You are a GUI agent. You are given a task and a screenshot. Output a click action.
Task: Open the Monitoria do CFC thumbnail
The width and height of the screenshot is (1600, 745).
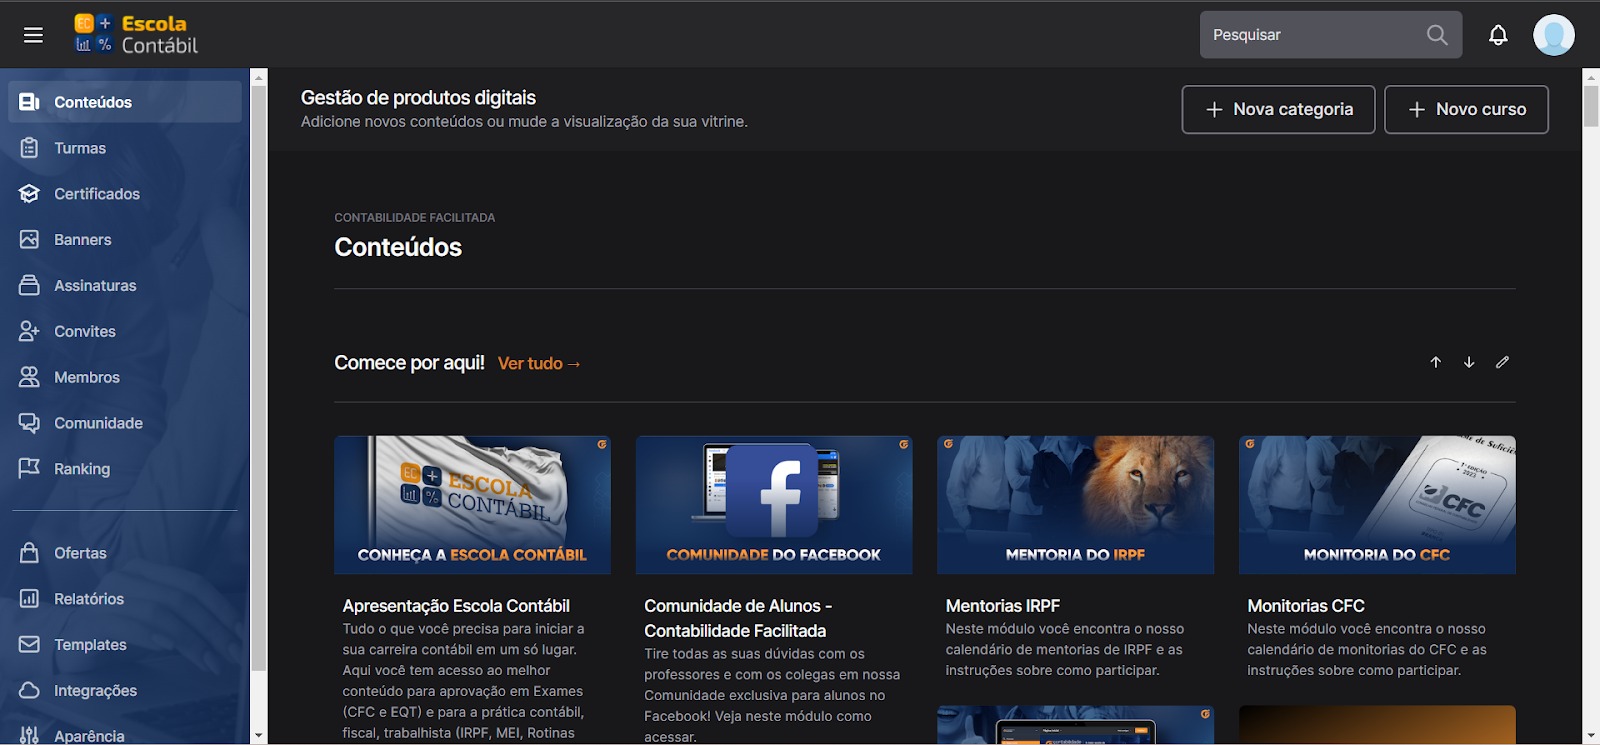tap(1377, 505)
